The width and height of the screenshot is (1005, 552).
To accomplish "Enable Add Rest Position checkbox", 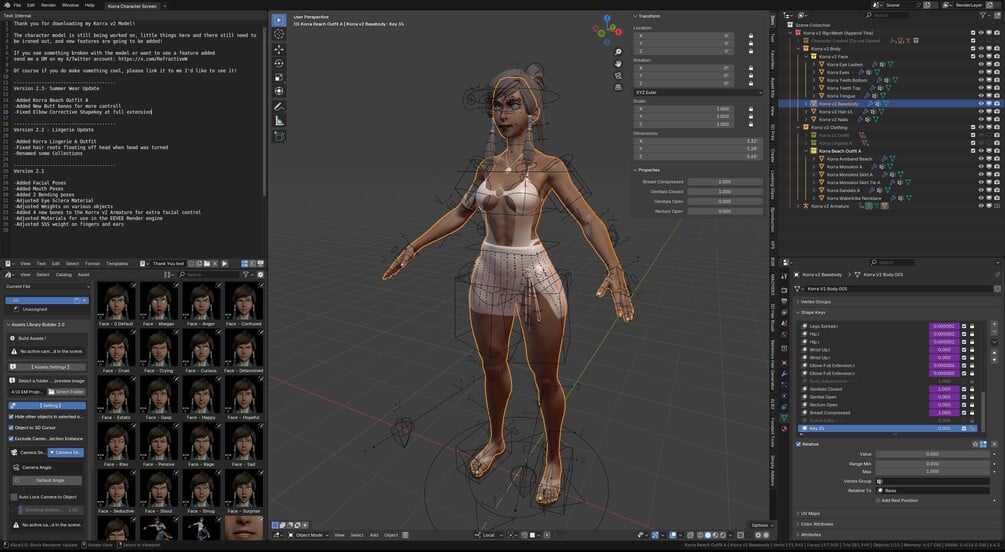I will pyautogui.click(x=878, y=501).
